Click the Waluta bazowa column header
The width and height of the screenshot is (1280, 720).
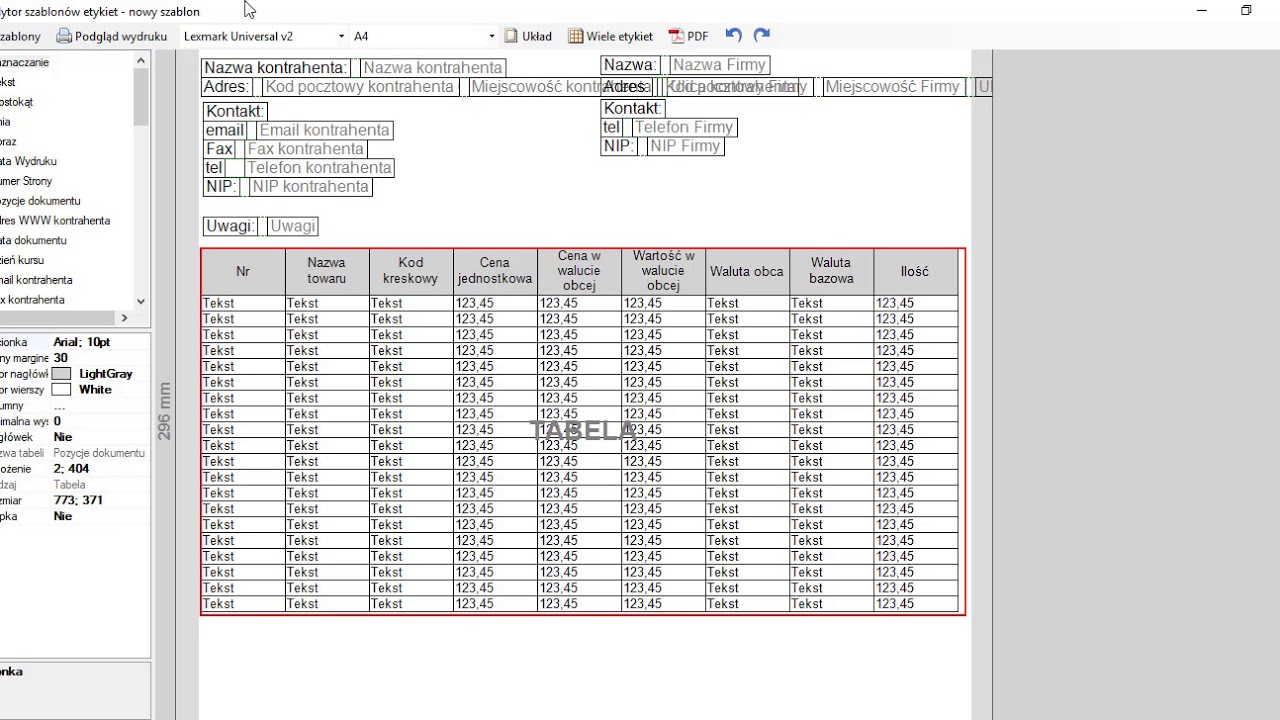831,271
